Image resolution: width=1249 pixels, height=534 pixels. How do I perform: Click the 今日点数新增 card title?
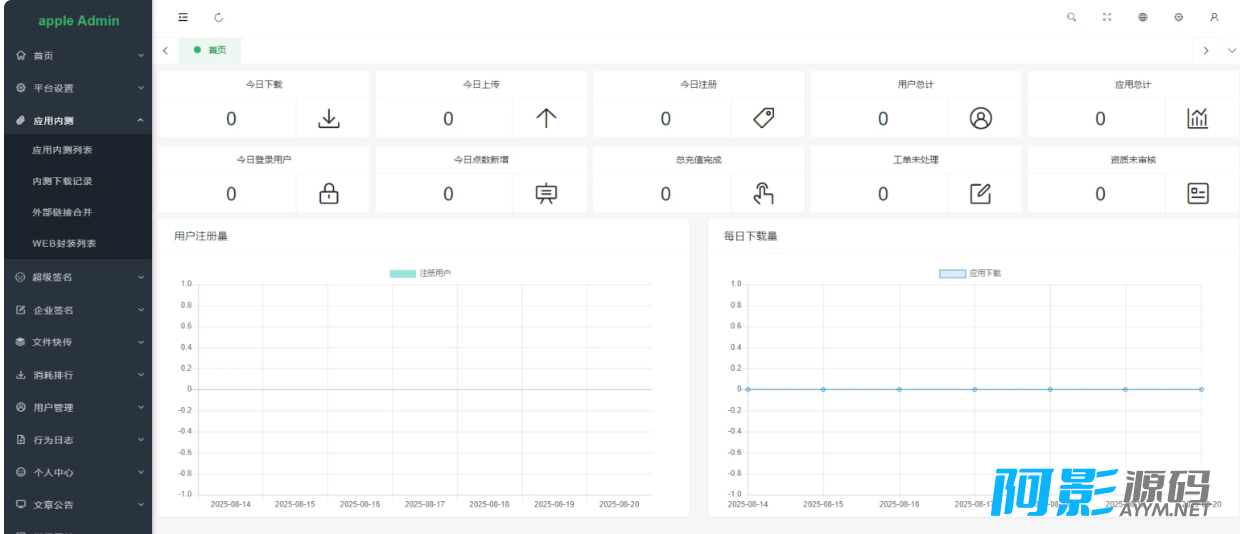[x=481, y=160]
